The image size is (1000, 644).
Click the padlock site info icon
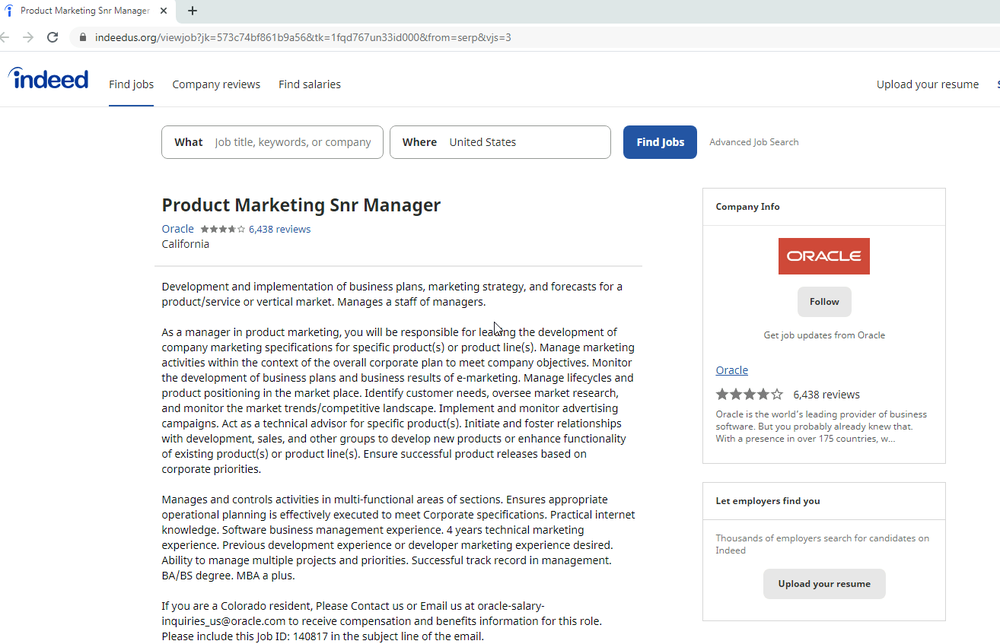82,37
